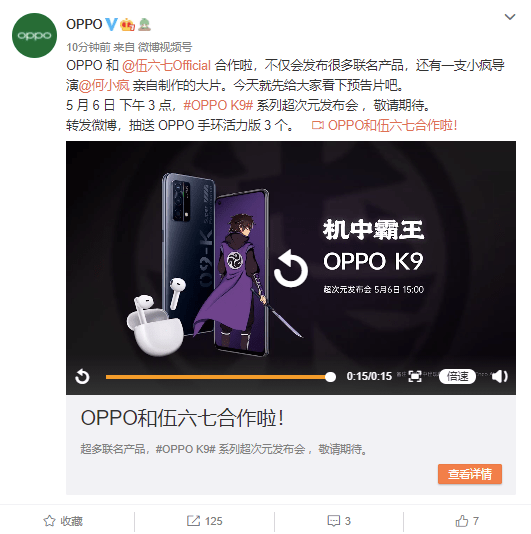Open the @何小疯 mention link
Viewport: 531px width, 534px height.
(104, 85)
